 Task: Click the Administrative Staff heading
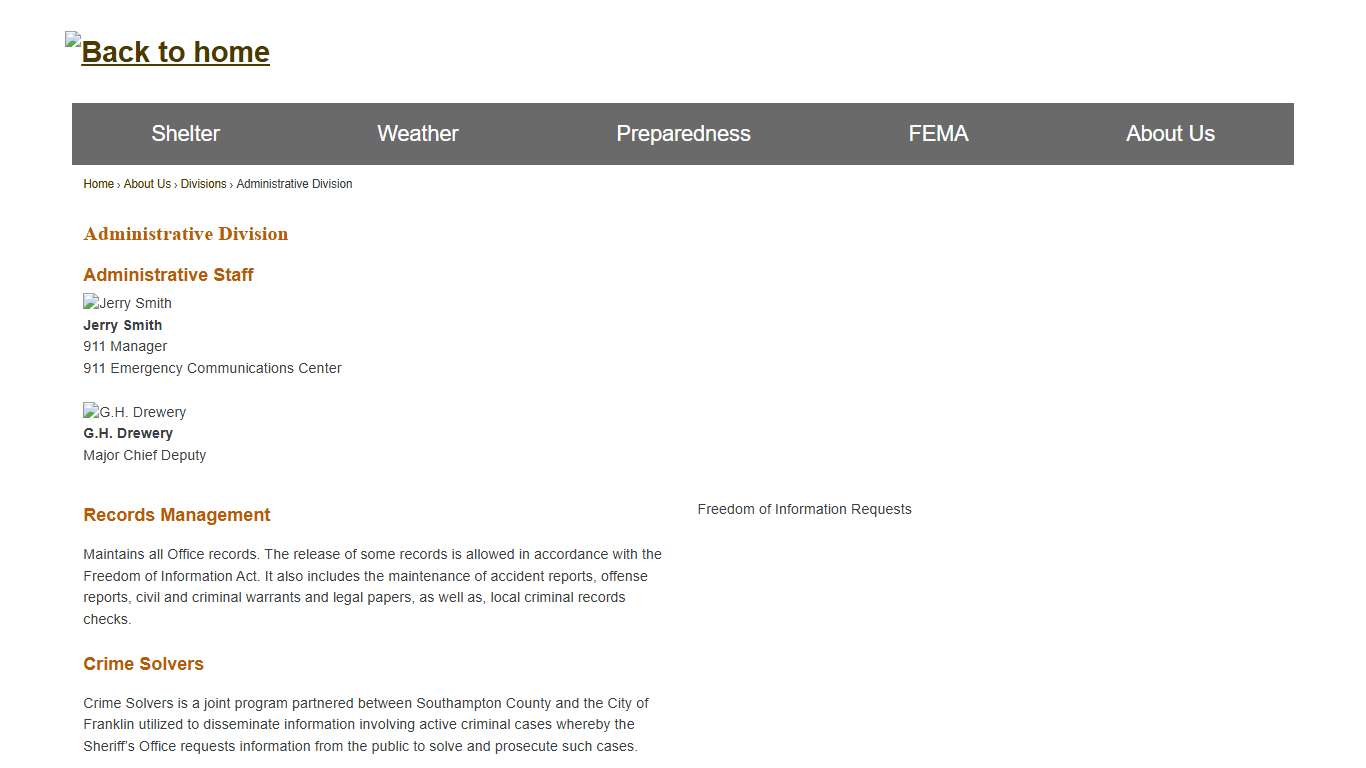168,275
